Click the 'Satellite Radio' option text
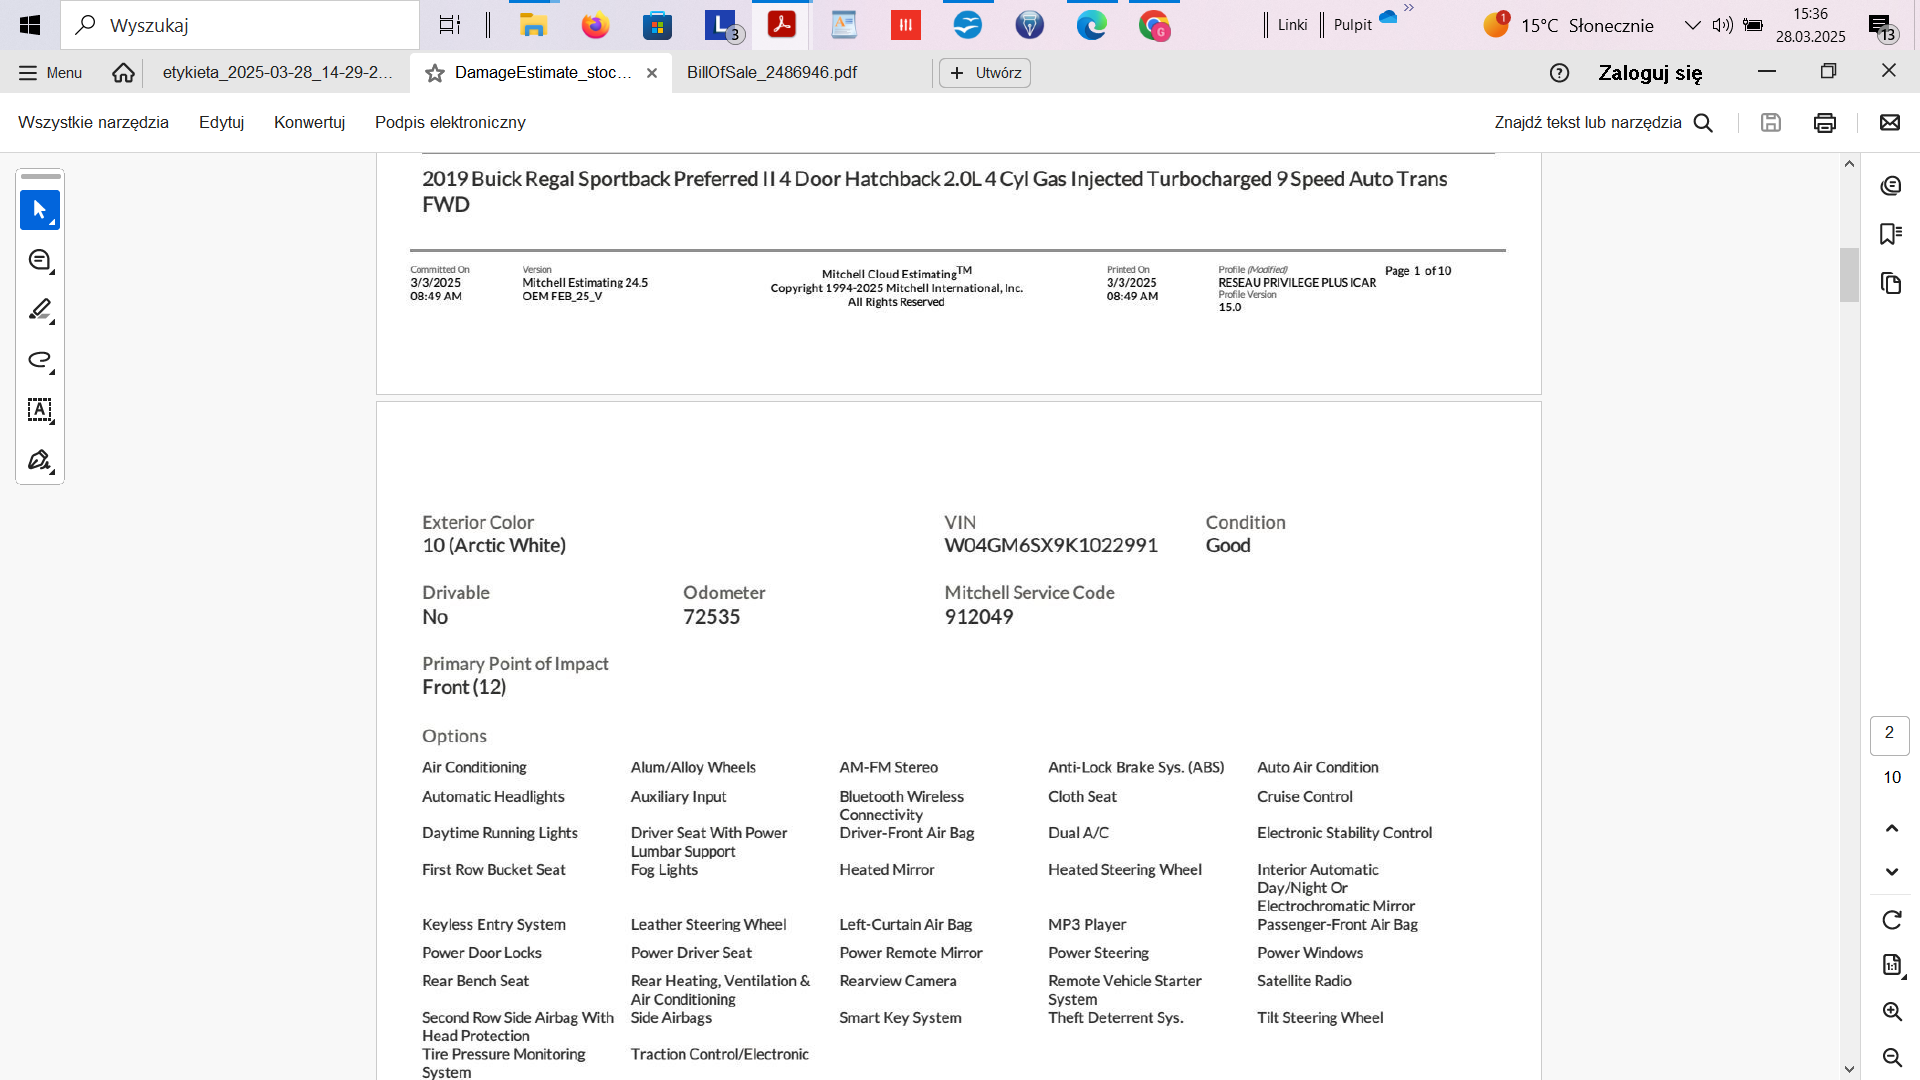 [x=1304, y=981]
